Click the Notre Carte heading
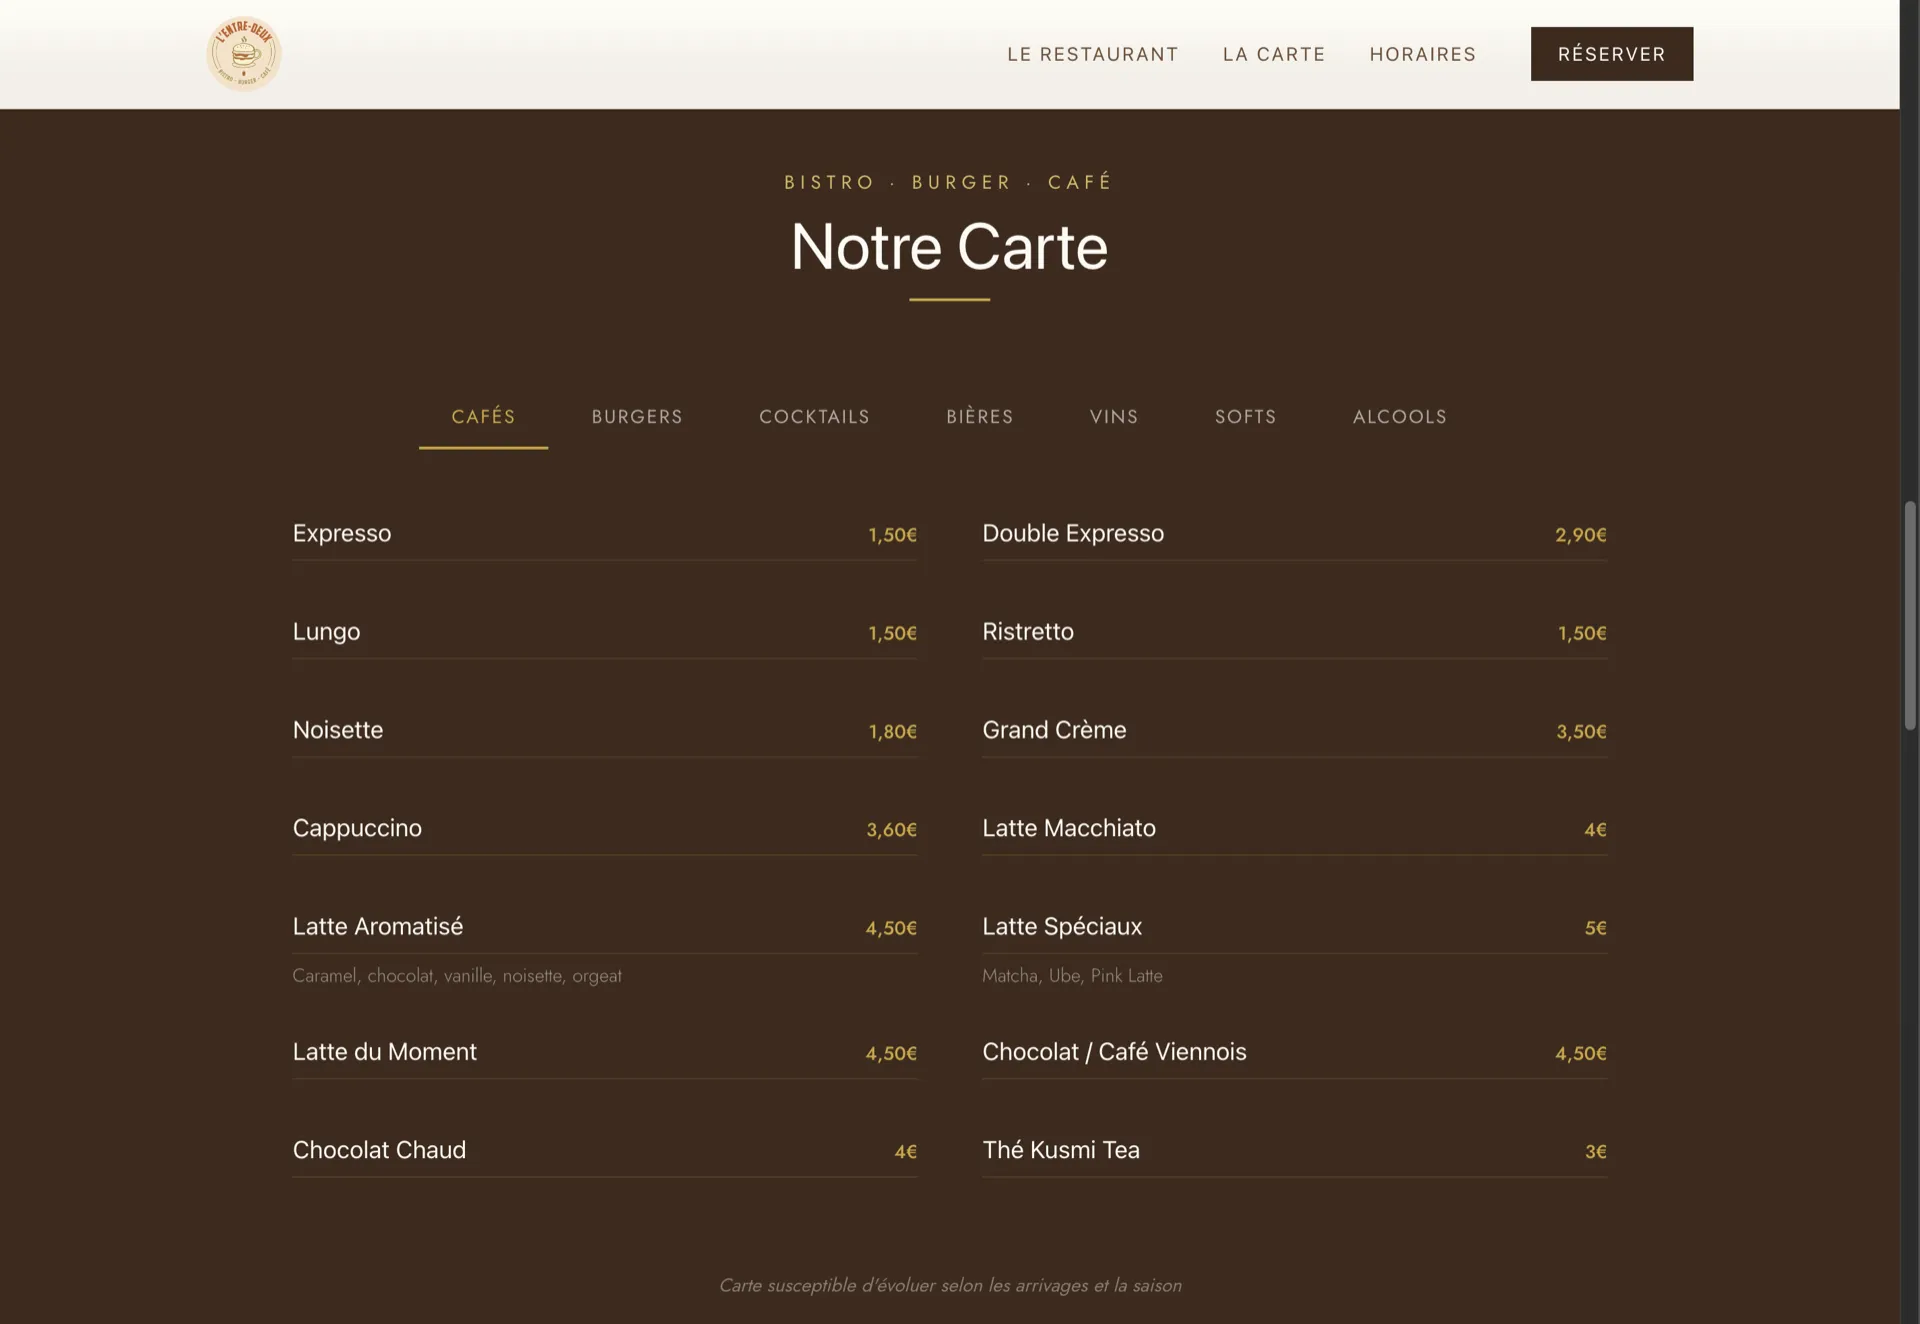Screen dimensions: 1920x1324 949,247
